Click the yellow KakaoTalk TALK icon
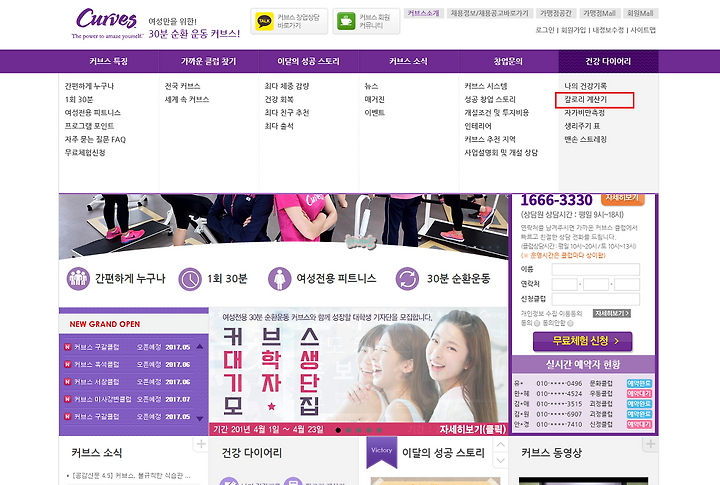The width and height of the screenshot is (720, 485). point(265,21)
